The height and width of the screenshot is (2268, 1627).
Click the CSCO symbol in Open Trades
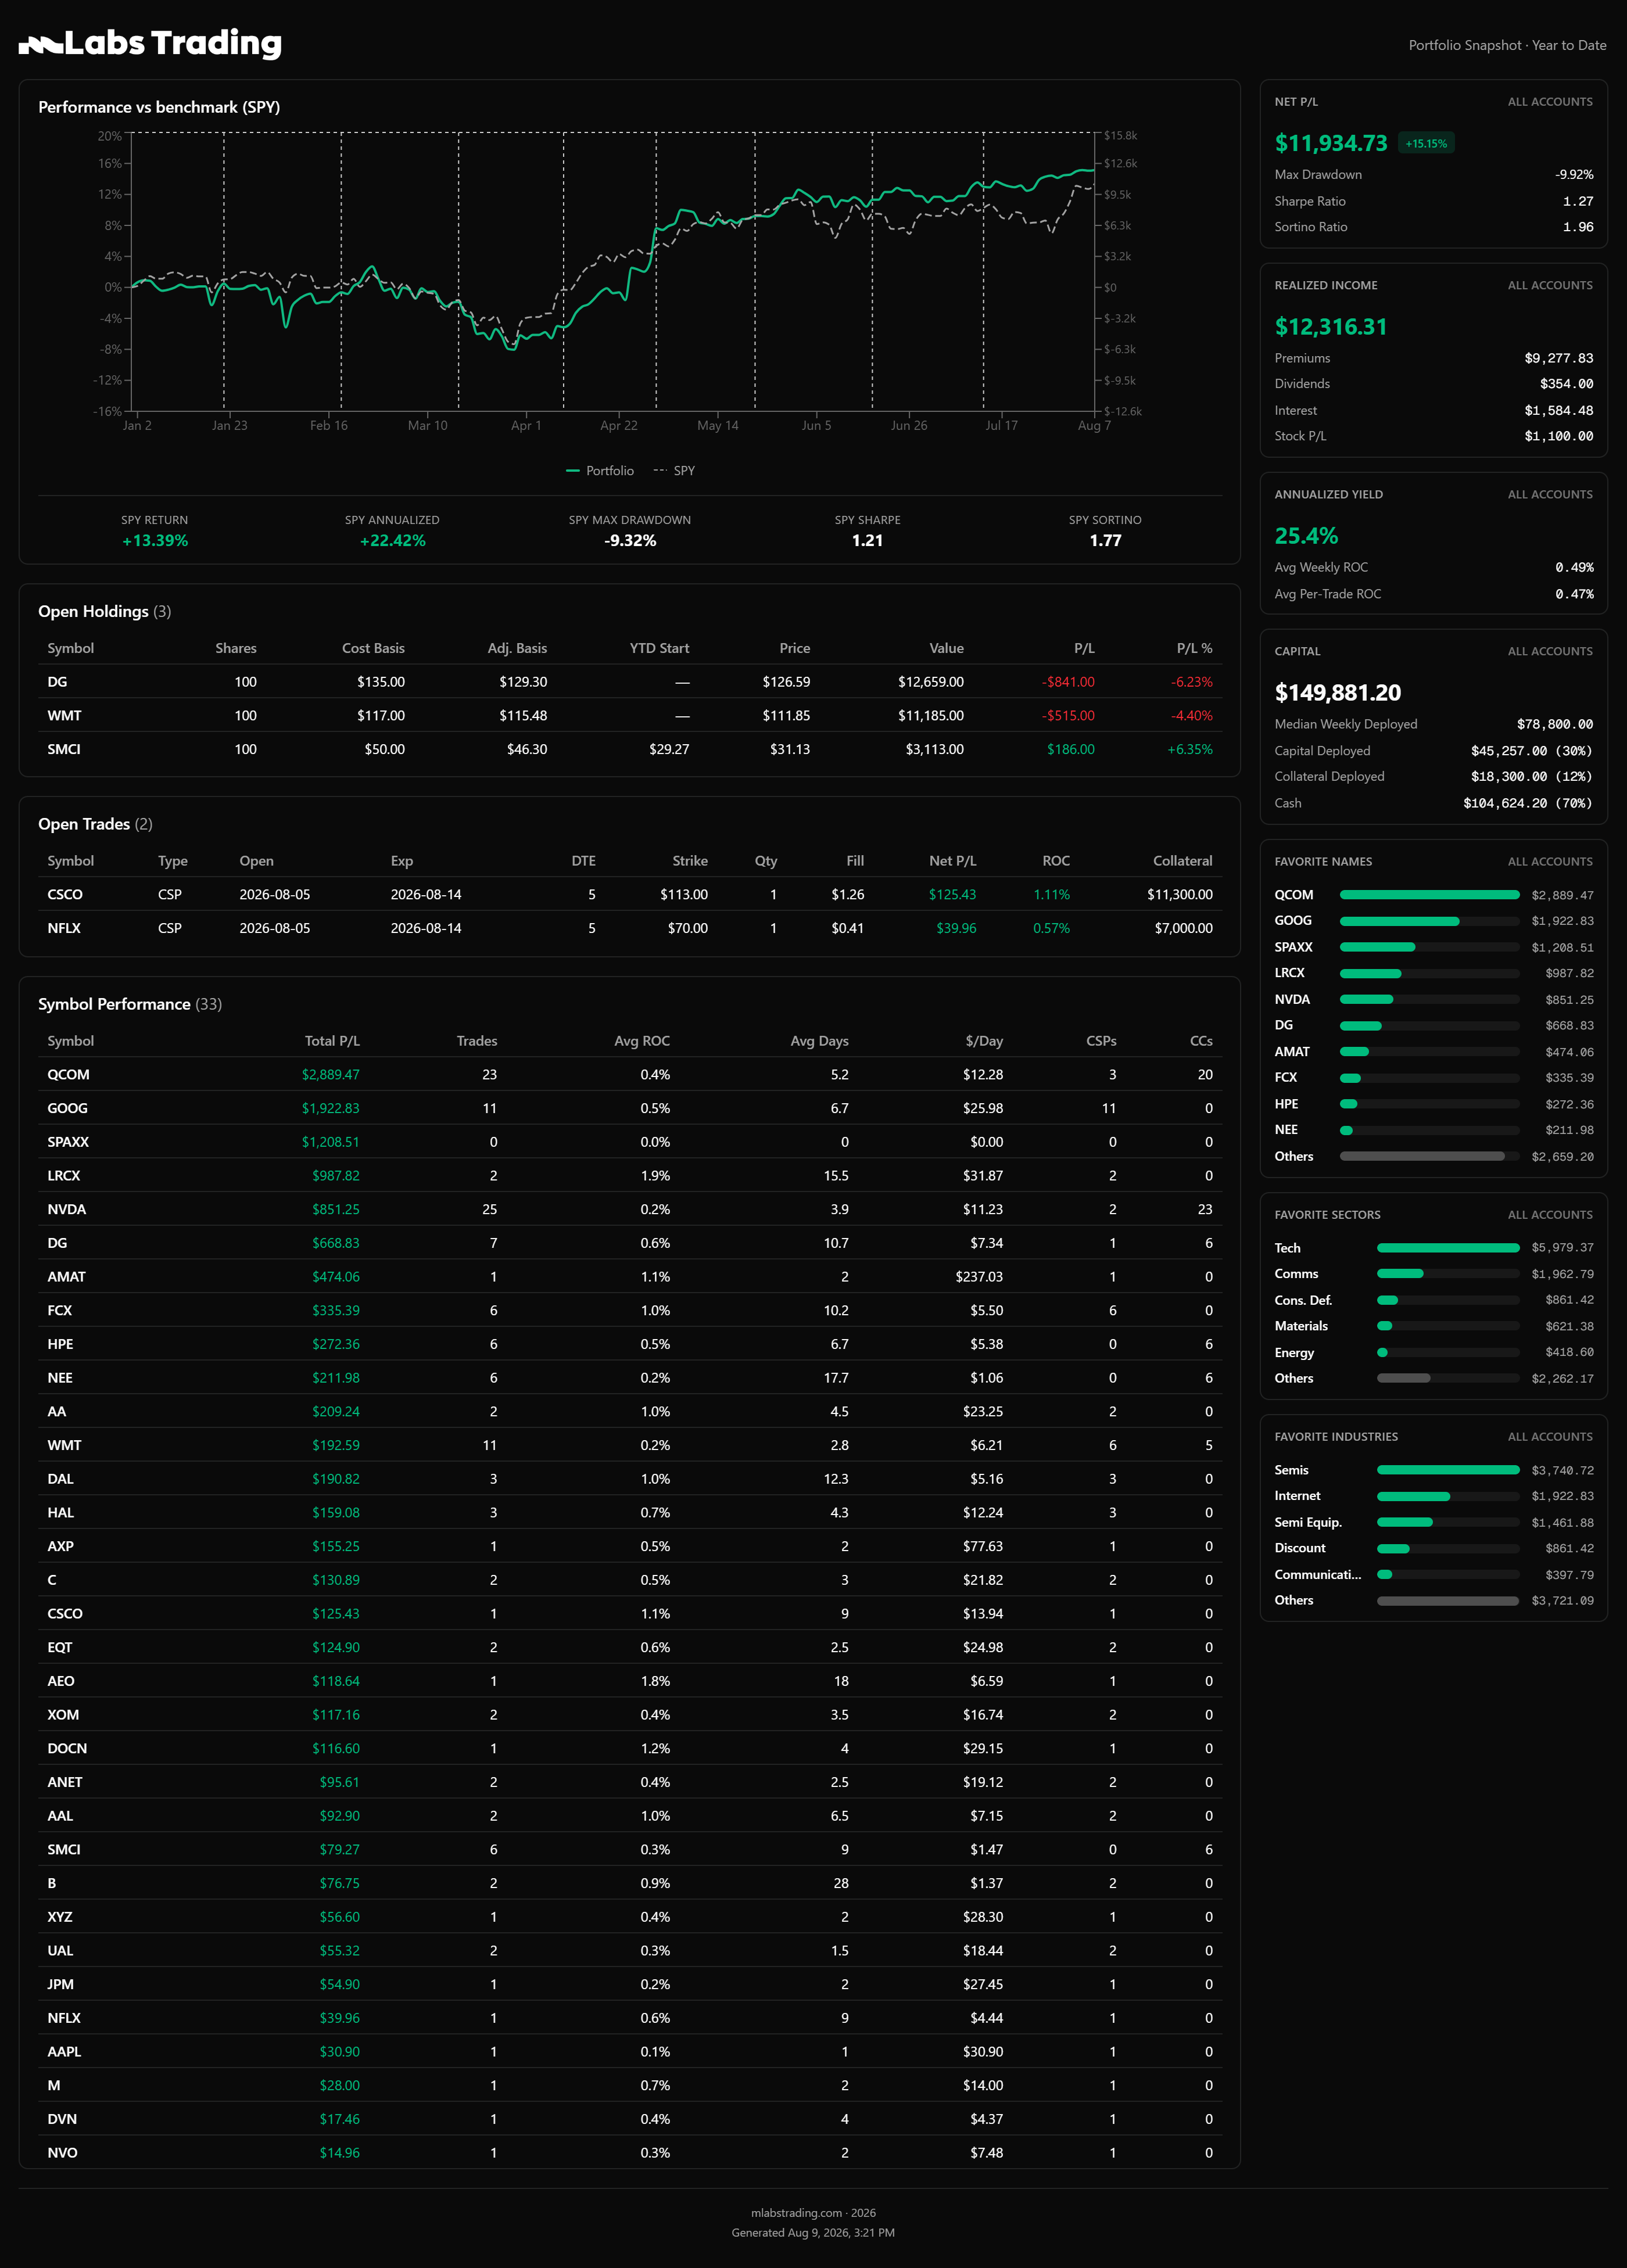pos(65,895)
